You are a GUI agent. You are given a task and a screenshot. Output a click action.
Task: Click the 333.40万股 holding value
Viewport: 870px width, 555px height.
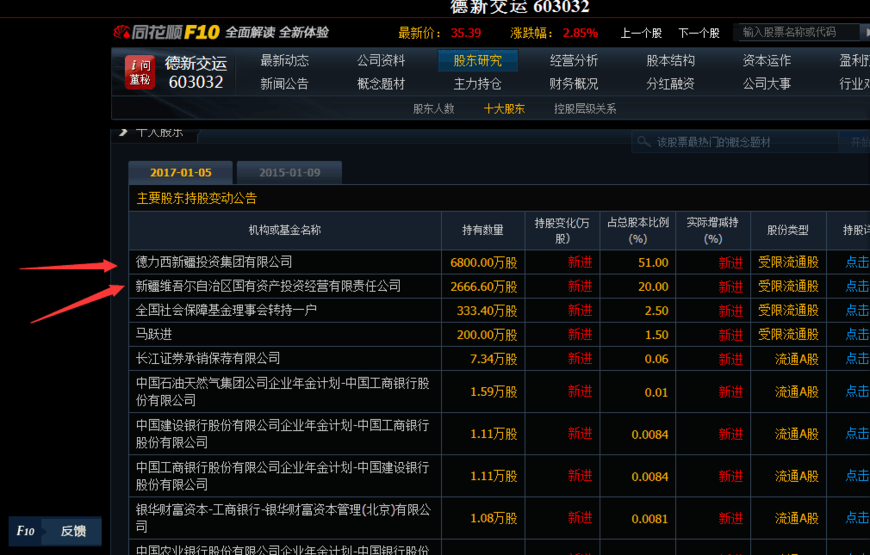click(487, 311)
